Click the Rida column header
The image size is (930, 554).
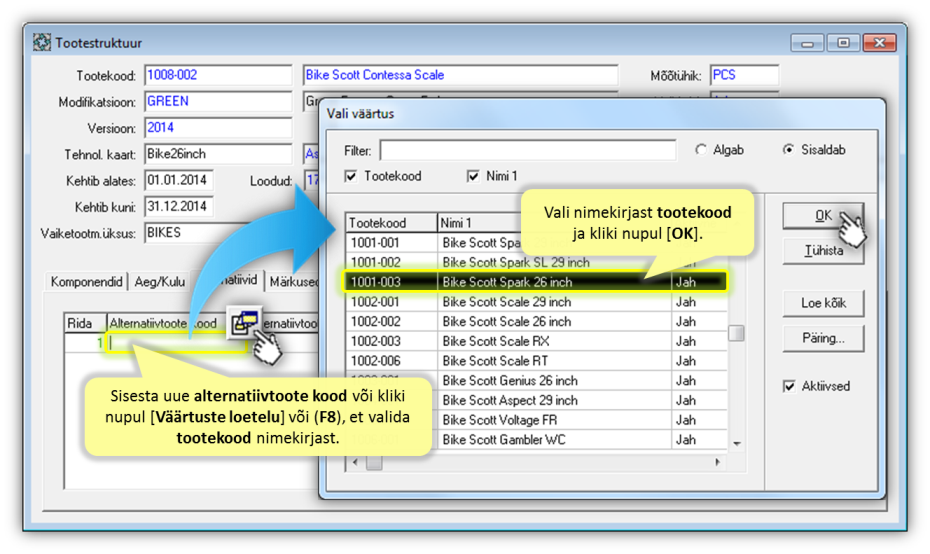[x=85, y=323]
